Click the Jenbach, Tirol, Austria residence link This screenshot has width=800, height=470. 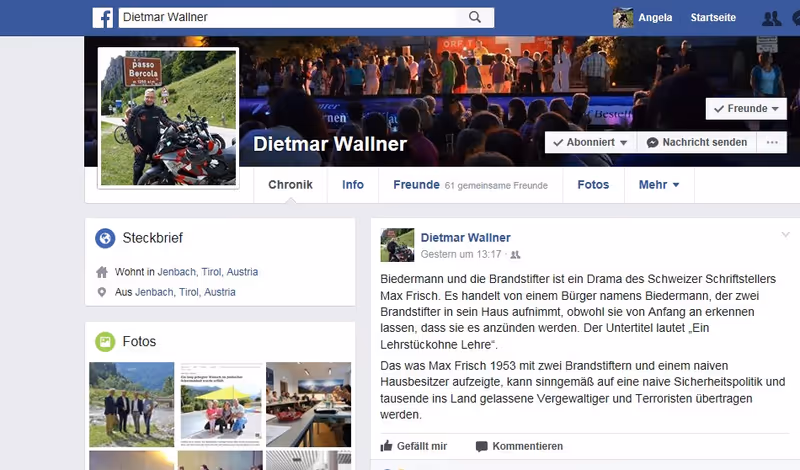(208, 272)
